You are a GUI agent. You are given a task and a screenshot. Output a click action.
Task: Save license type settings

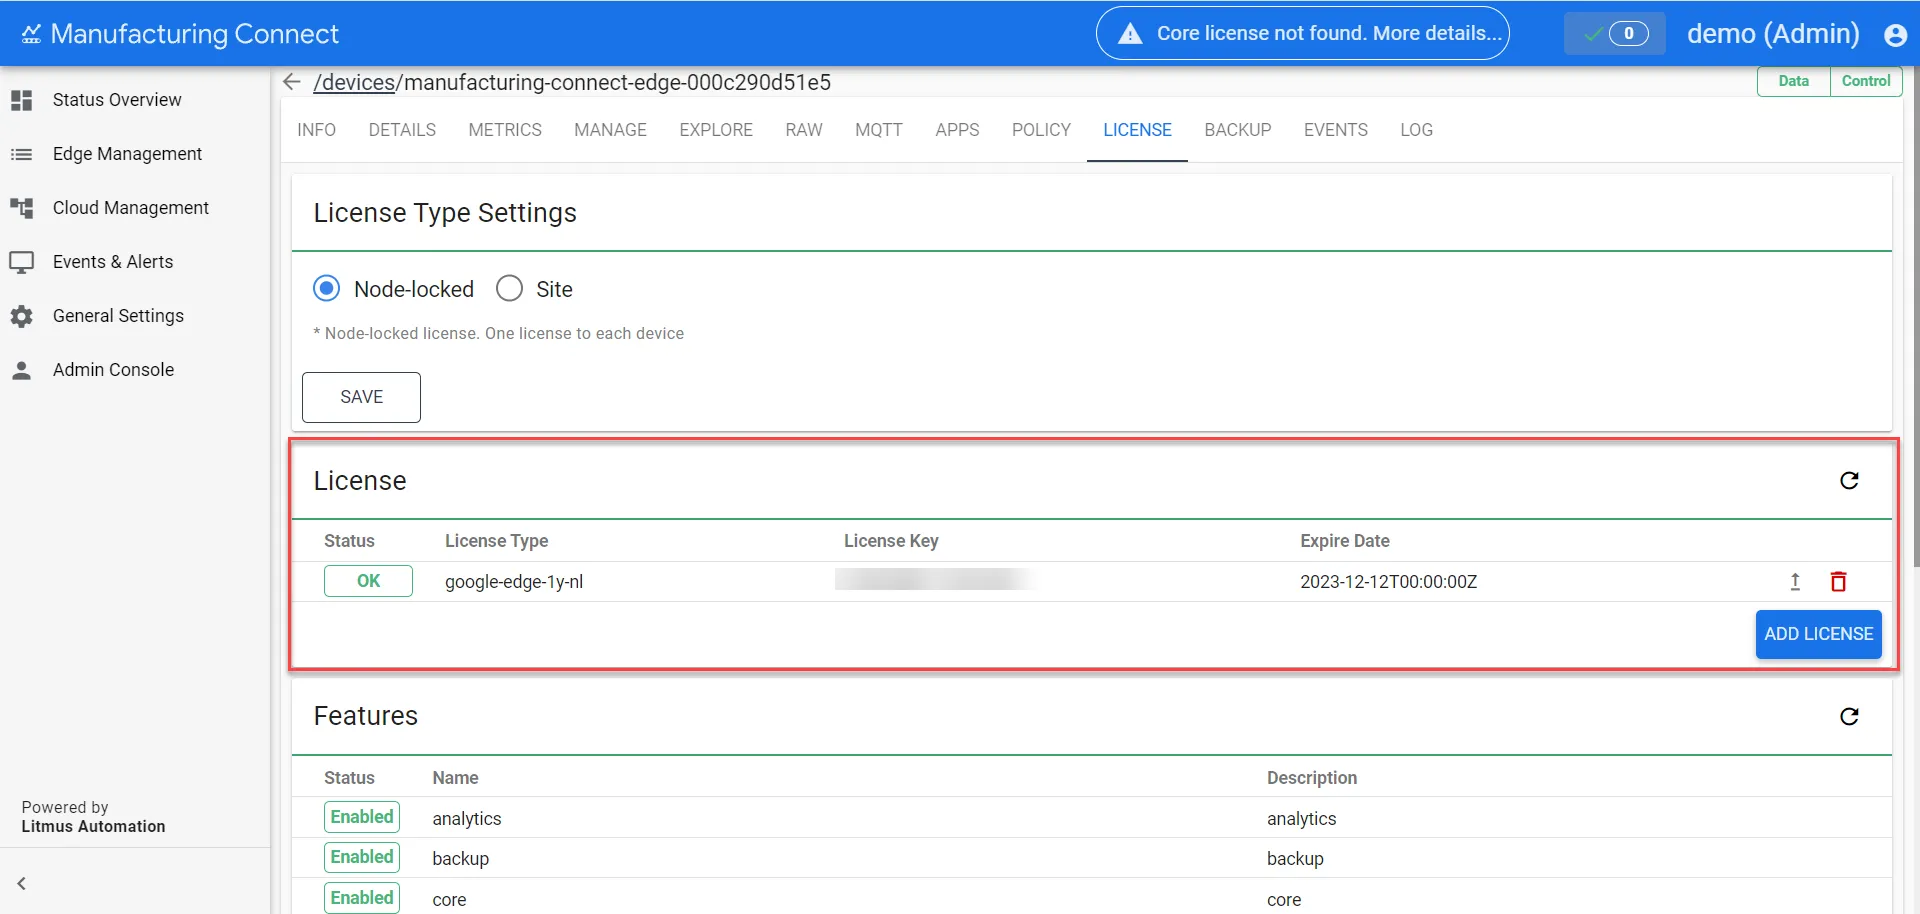[361, 397]
